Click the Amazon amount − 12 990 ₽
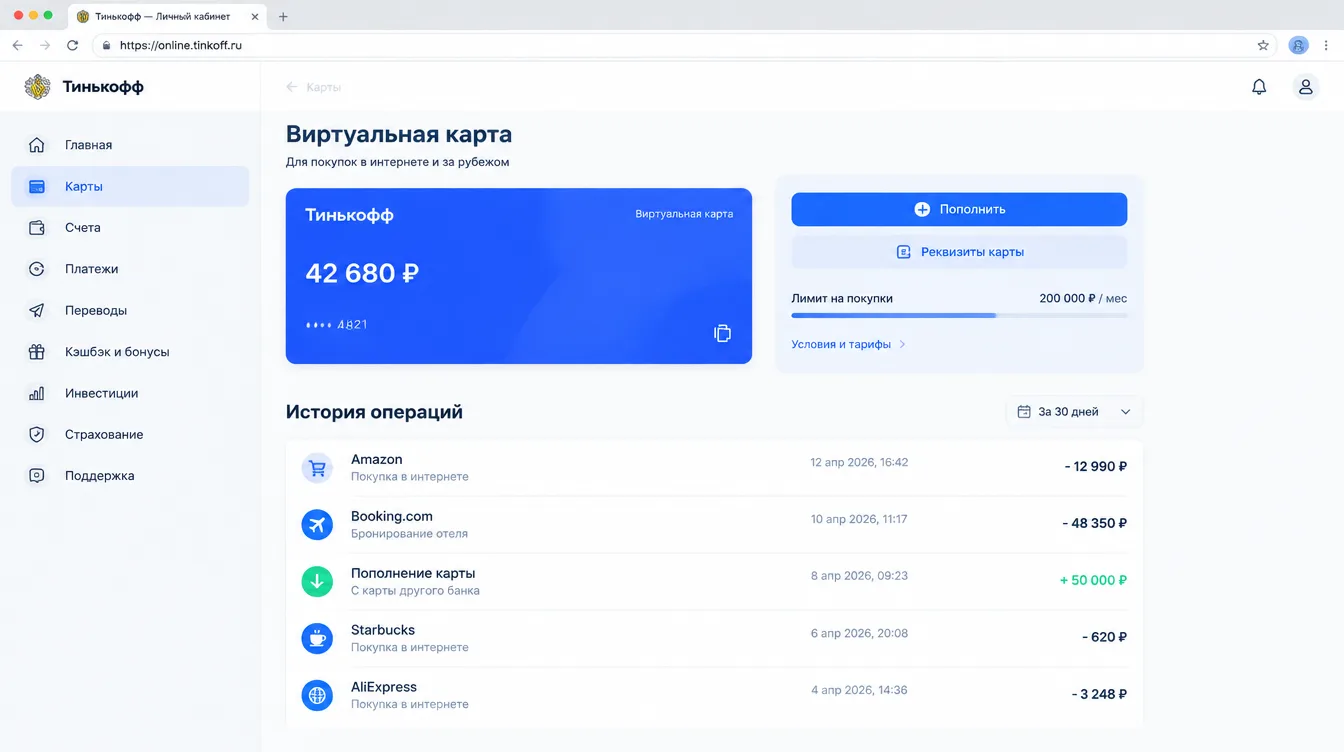 point(1096,466)
